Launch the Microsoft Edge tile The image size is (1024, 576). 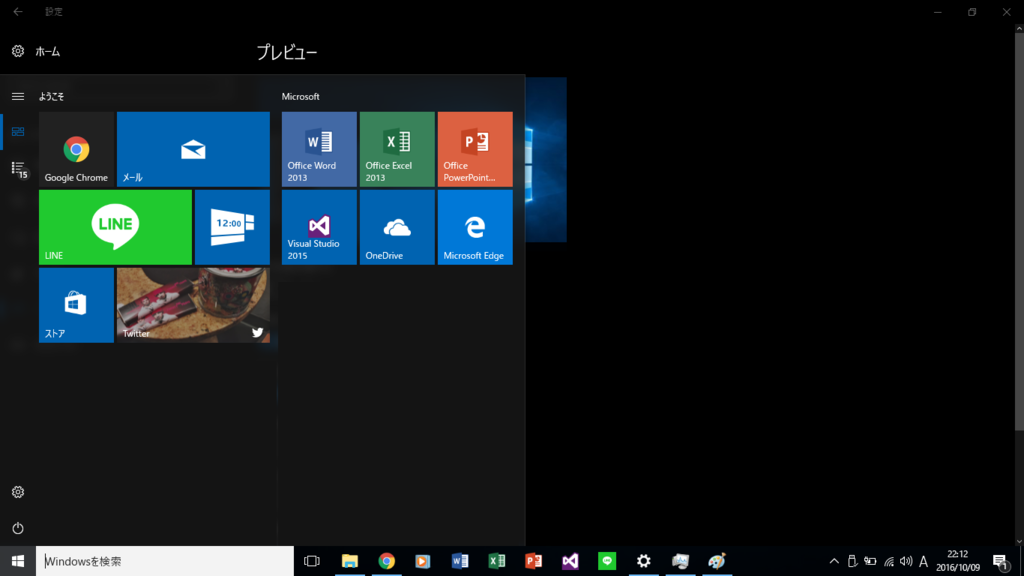[x=475, y=227]
